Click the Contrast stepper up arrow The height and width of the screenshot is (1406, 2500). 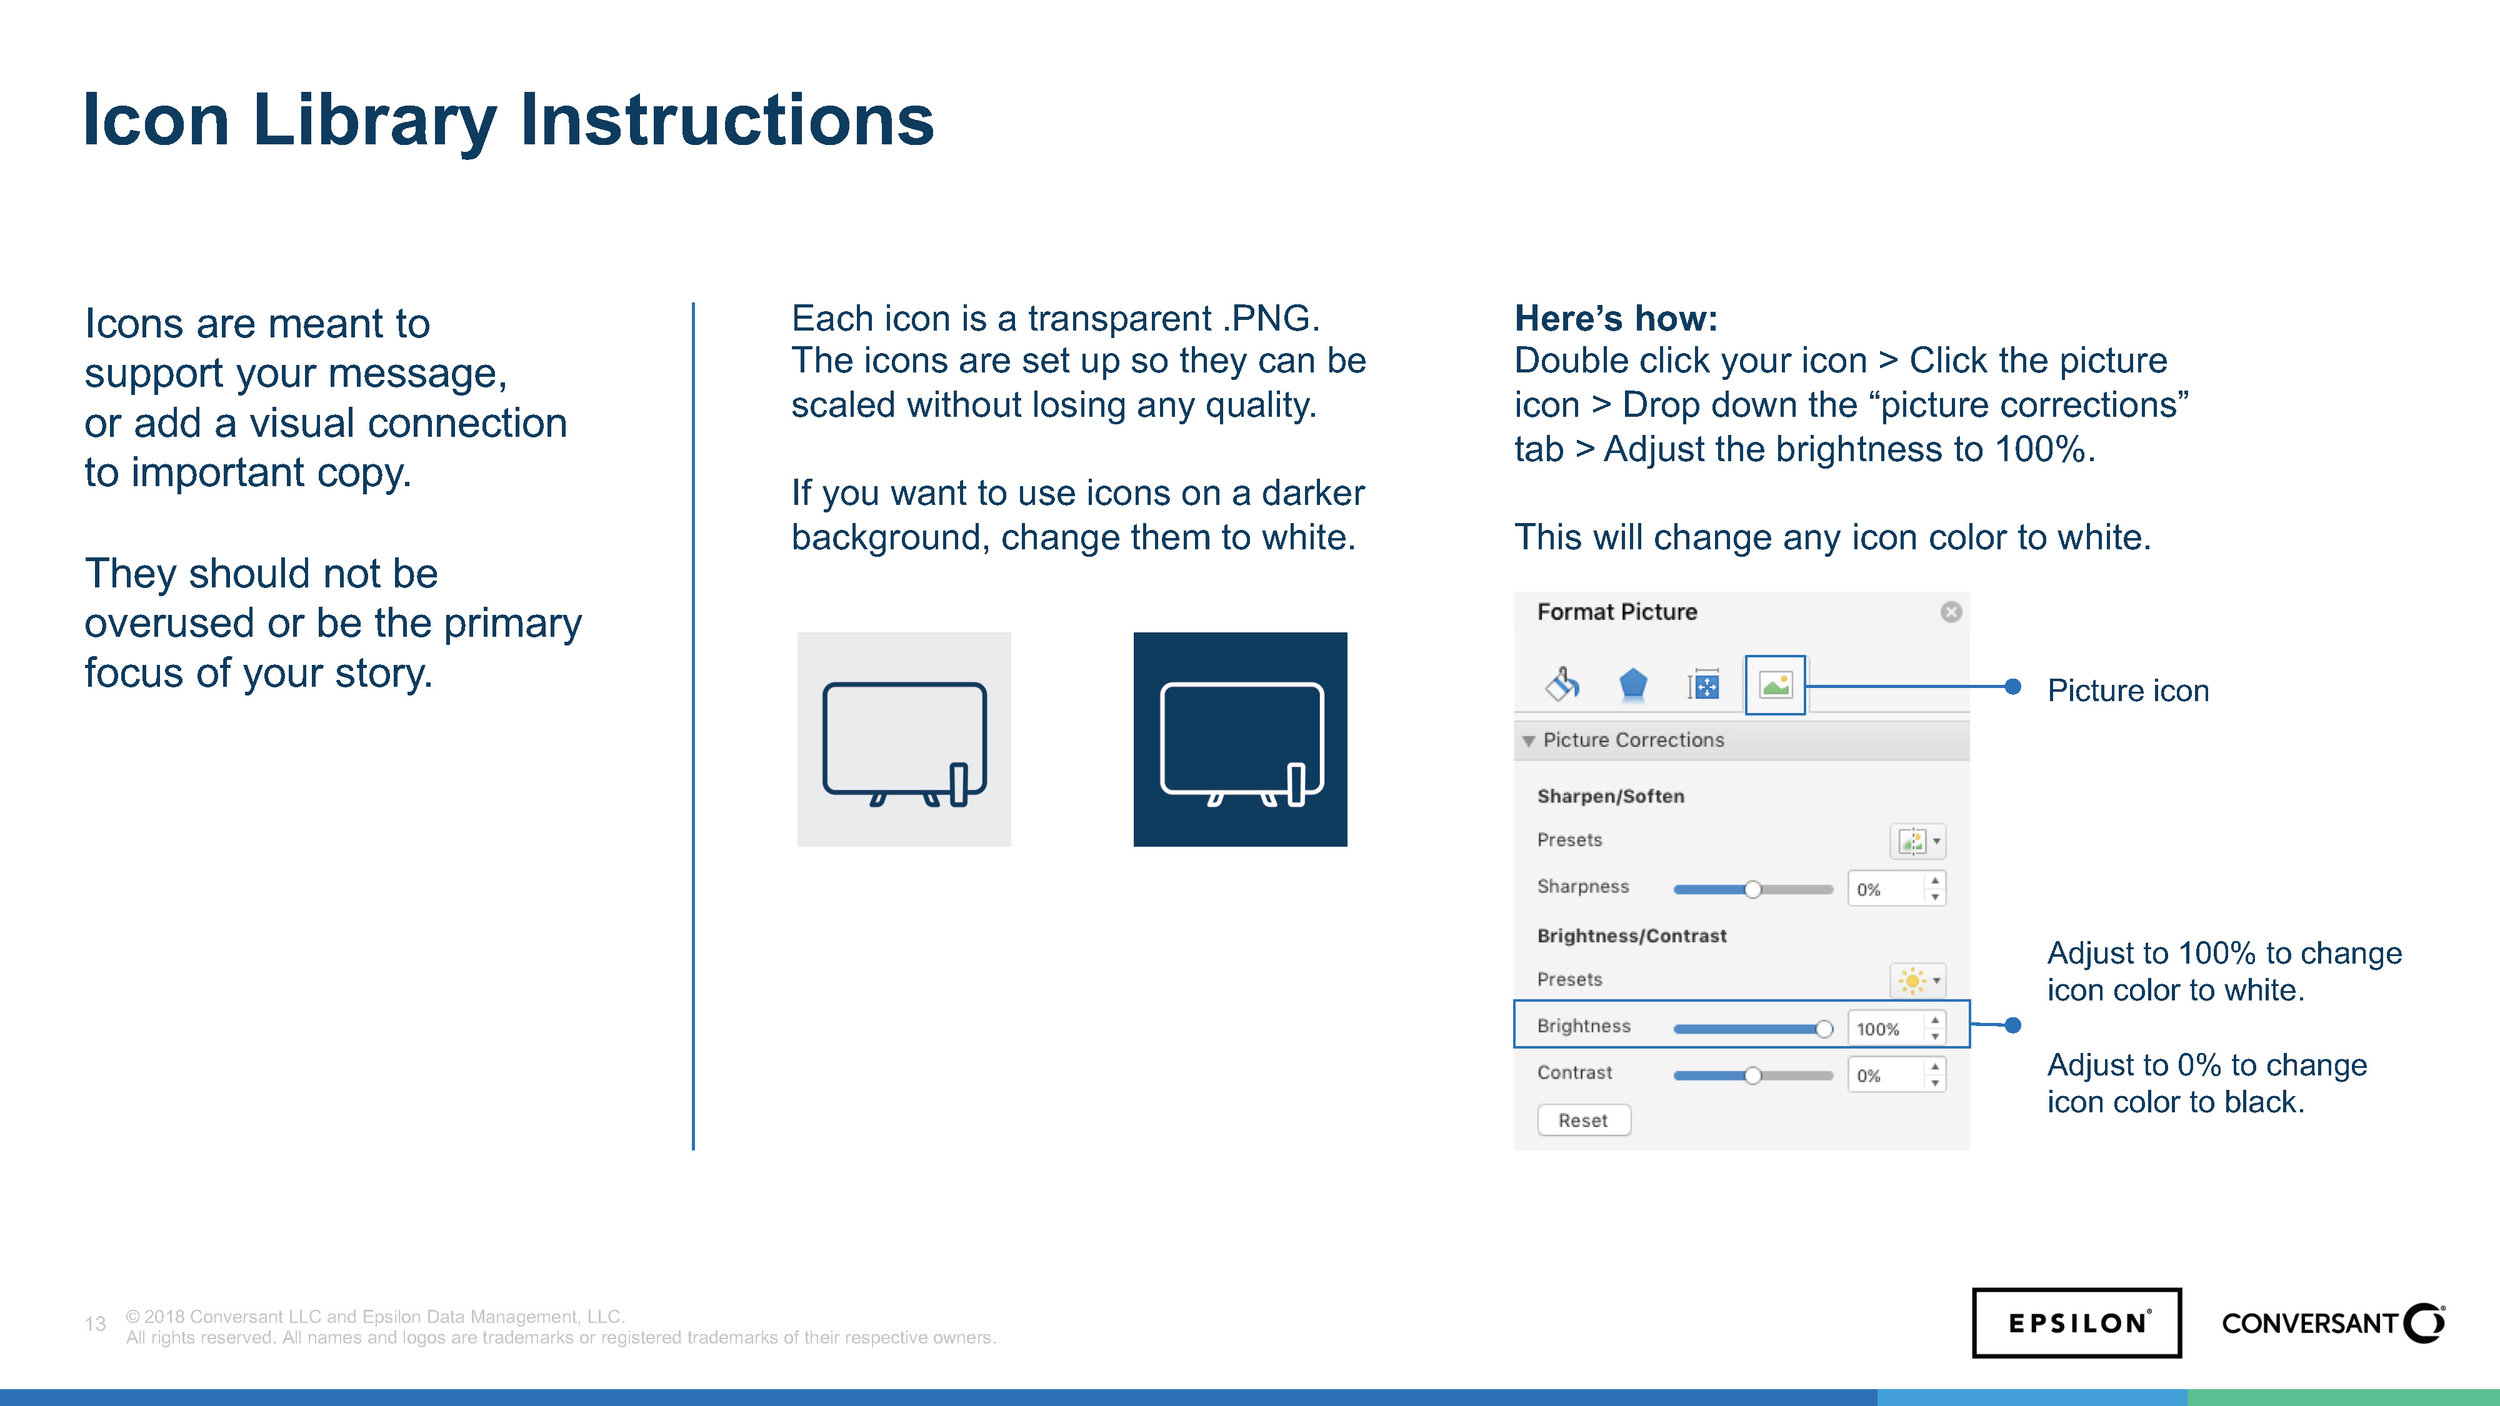pos(1935,1066)
